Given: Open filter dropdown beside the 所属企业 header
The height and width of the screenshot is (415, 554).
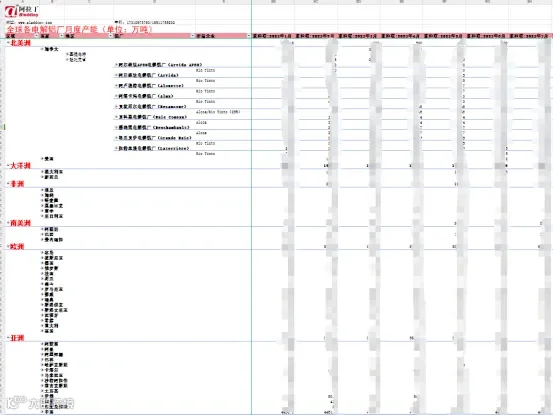Looking at the screenshot, I should [x=249, y=36].
